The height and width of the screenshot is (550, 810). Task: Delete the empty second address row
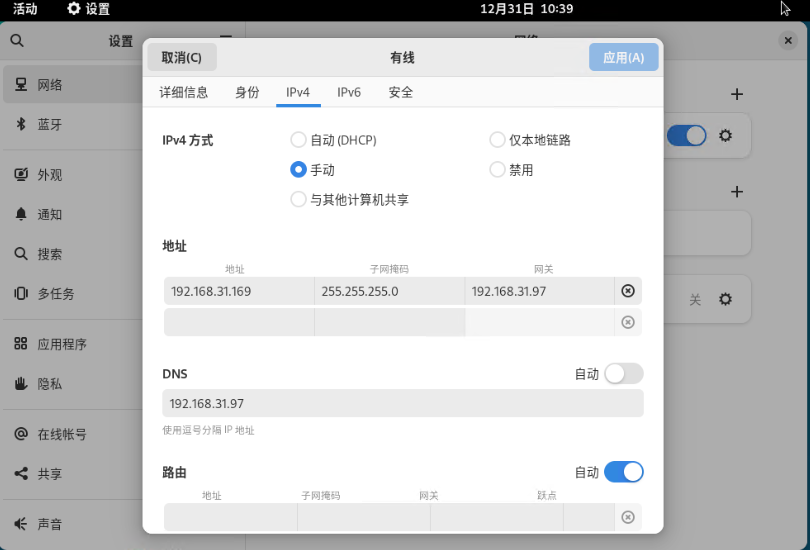click(628, 322)
